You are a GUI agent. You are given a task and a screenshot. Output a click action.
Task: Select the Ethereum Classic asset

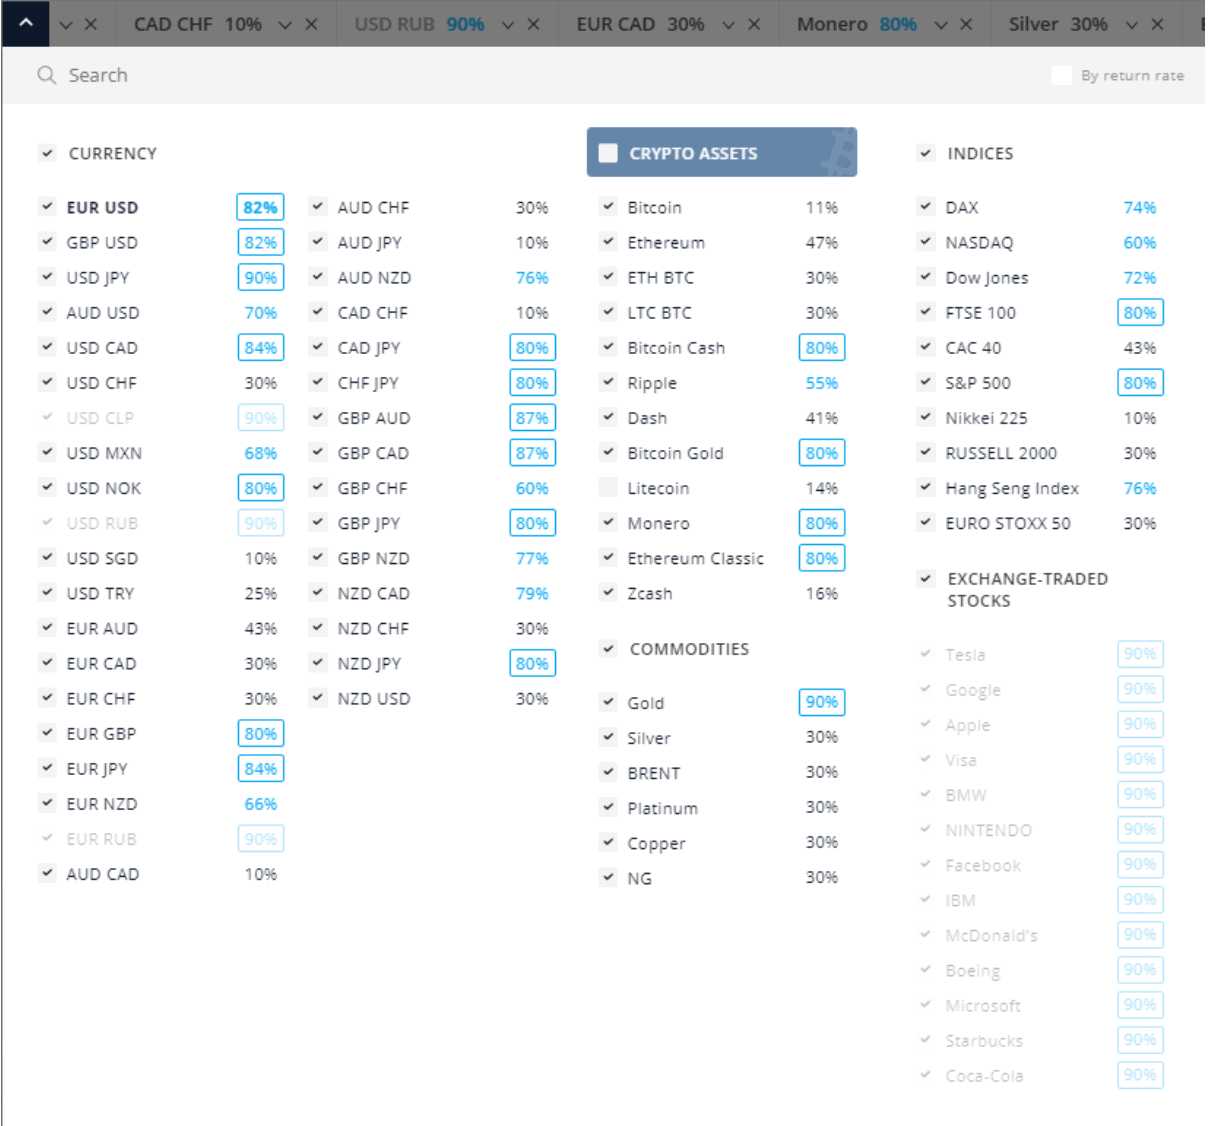(695, 558)
